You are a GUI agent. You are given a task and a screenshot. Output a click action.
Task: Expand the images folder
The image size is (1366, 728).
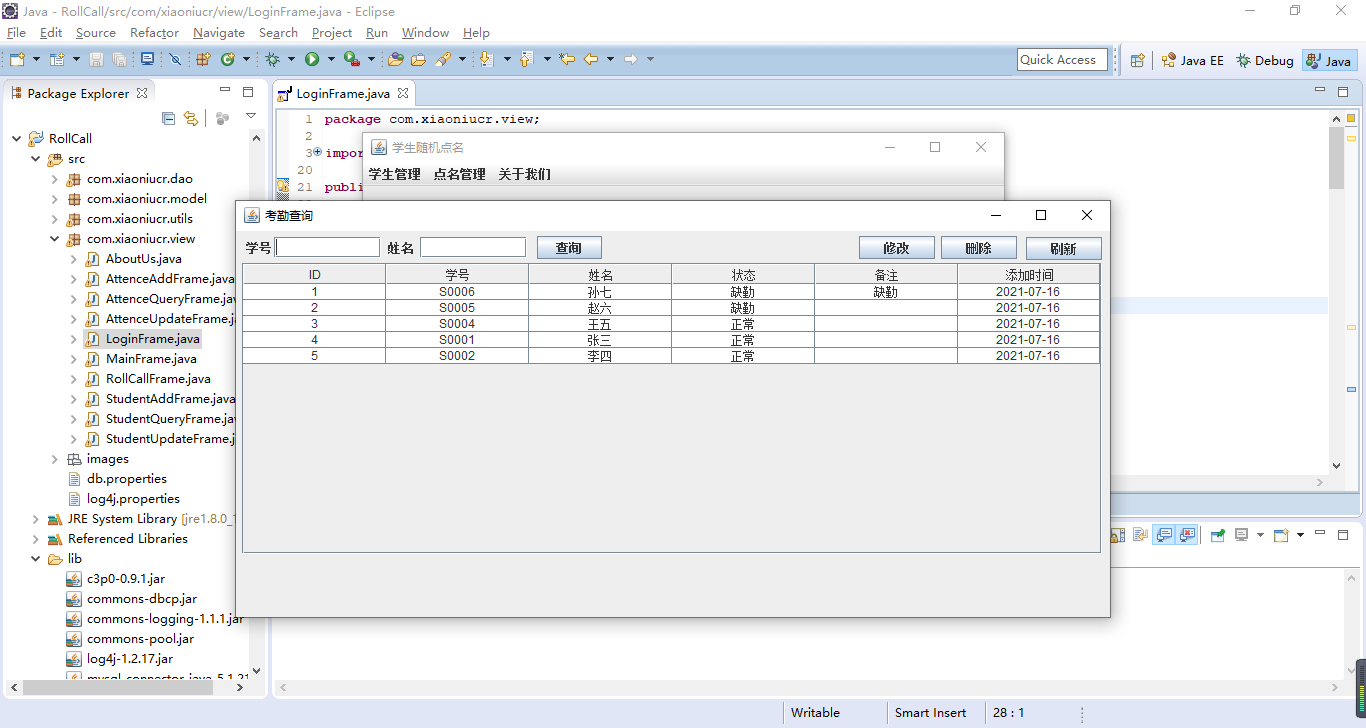coord(54,459)
